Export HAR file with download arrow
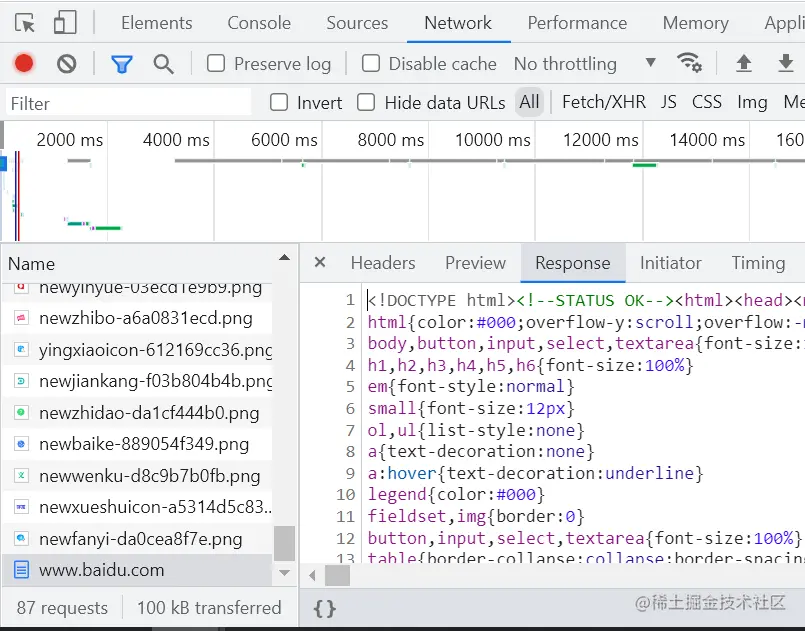Screen dimensions: 805x631 (x=785, y=64)
